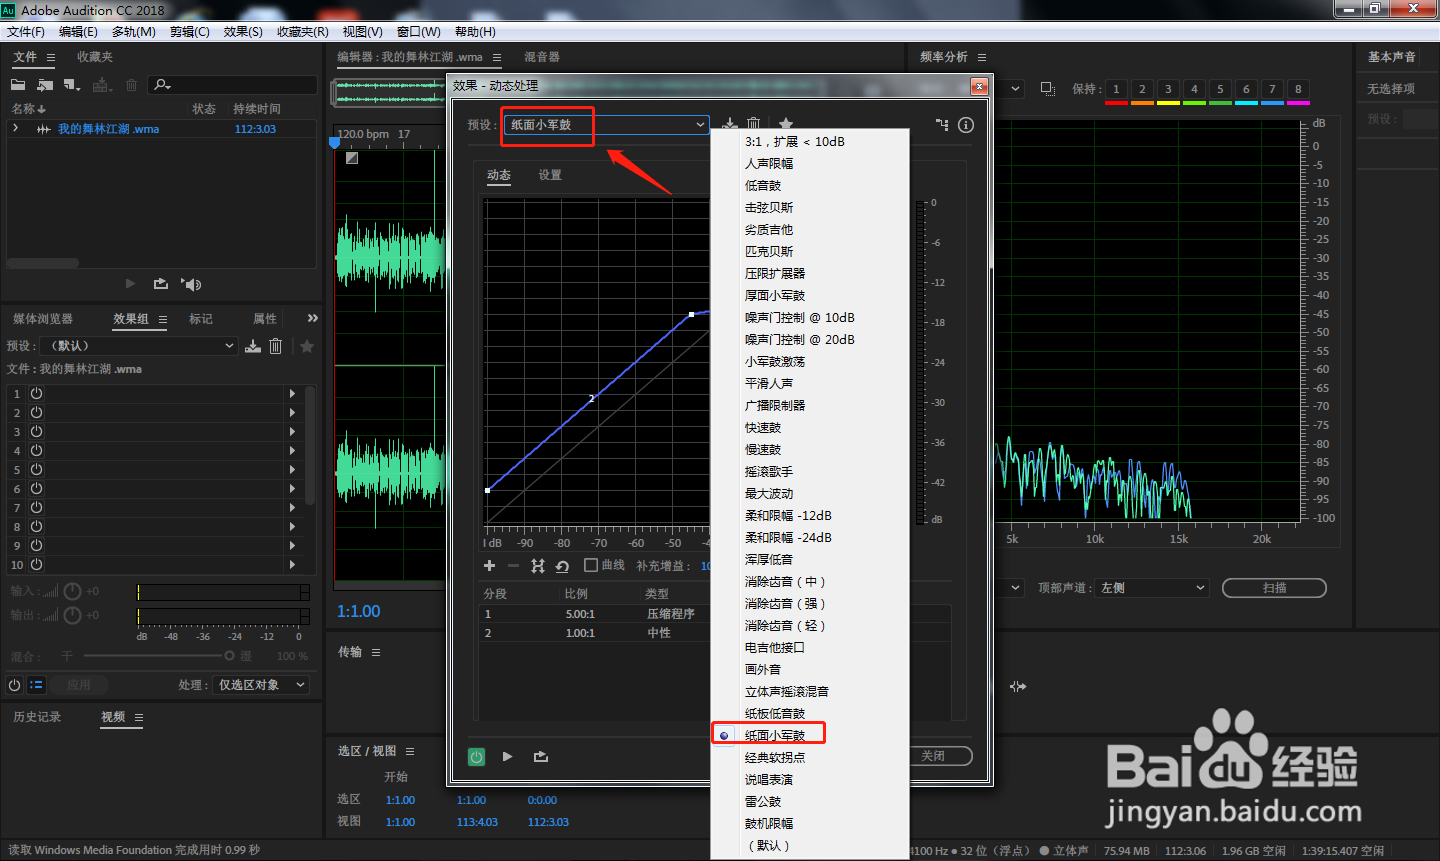Expand more panel tabs double chevron
The image size is (1440, 861).
click(312, 318)
